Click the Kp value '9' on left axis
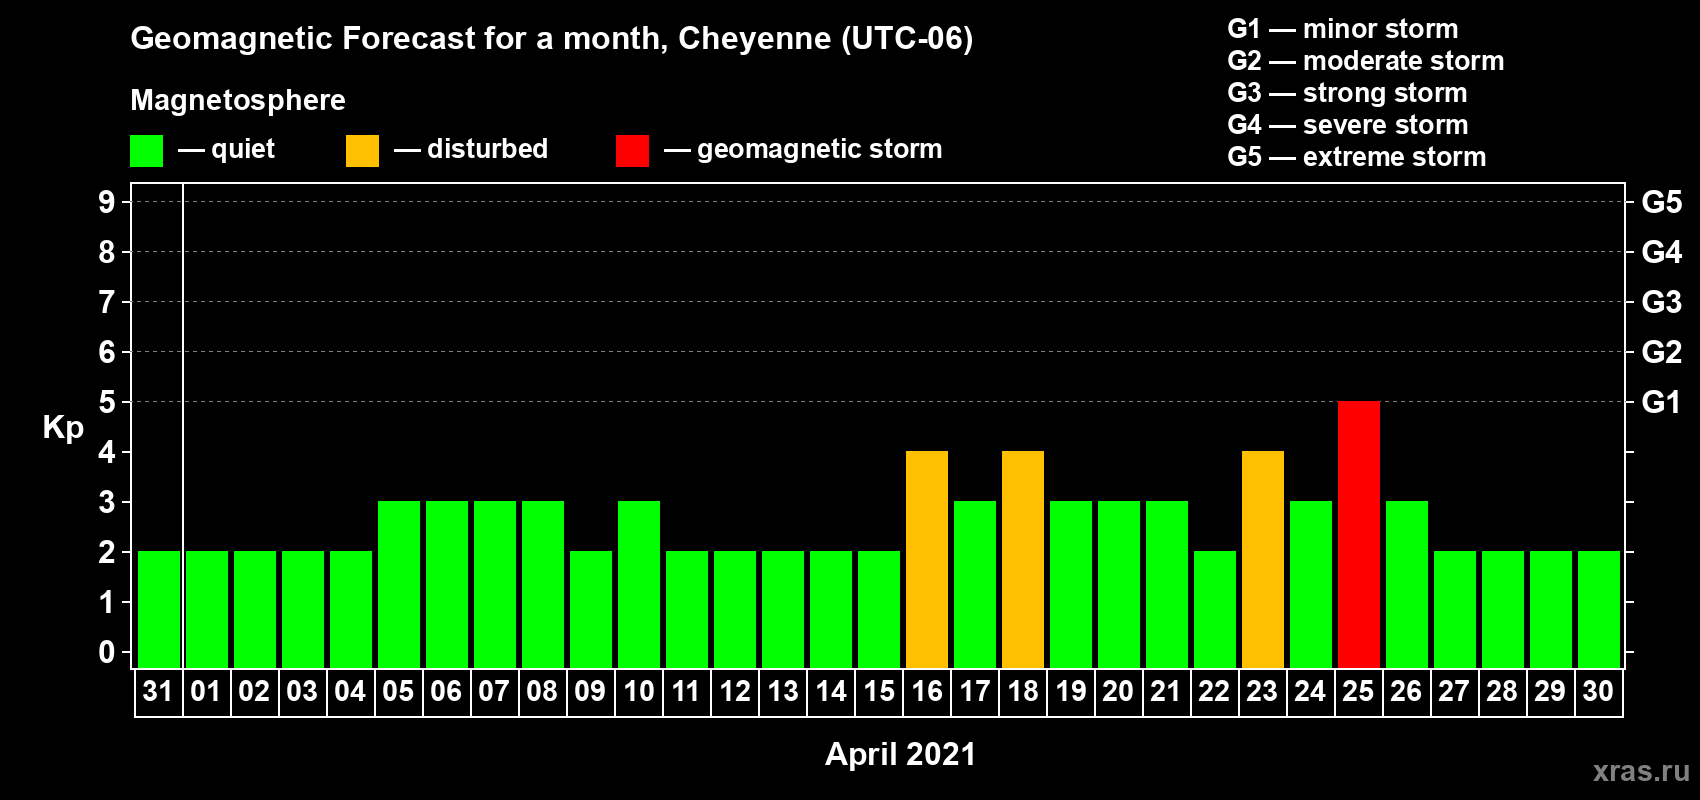 (x=107, y=202)
